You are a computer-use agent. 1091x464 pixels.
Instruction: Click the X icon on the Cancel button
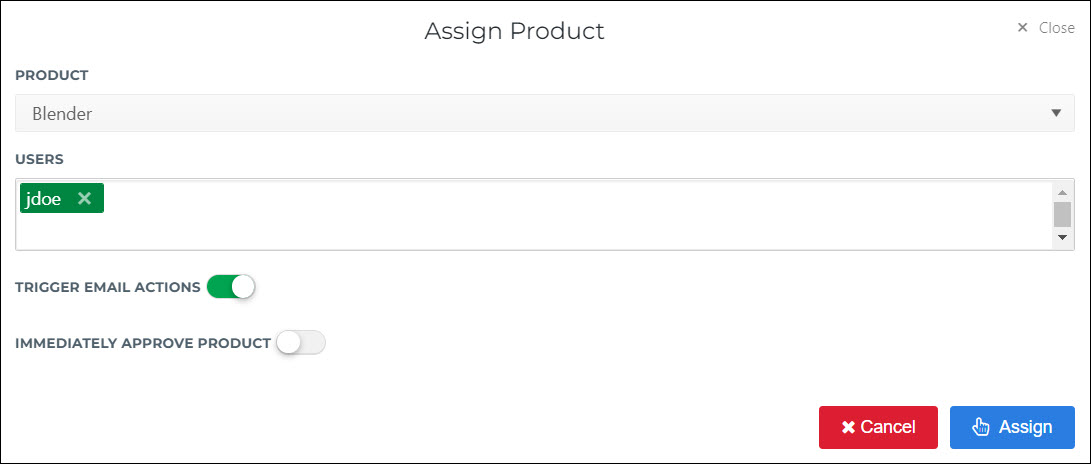847,427
